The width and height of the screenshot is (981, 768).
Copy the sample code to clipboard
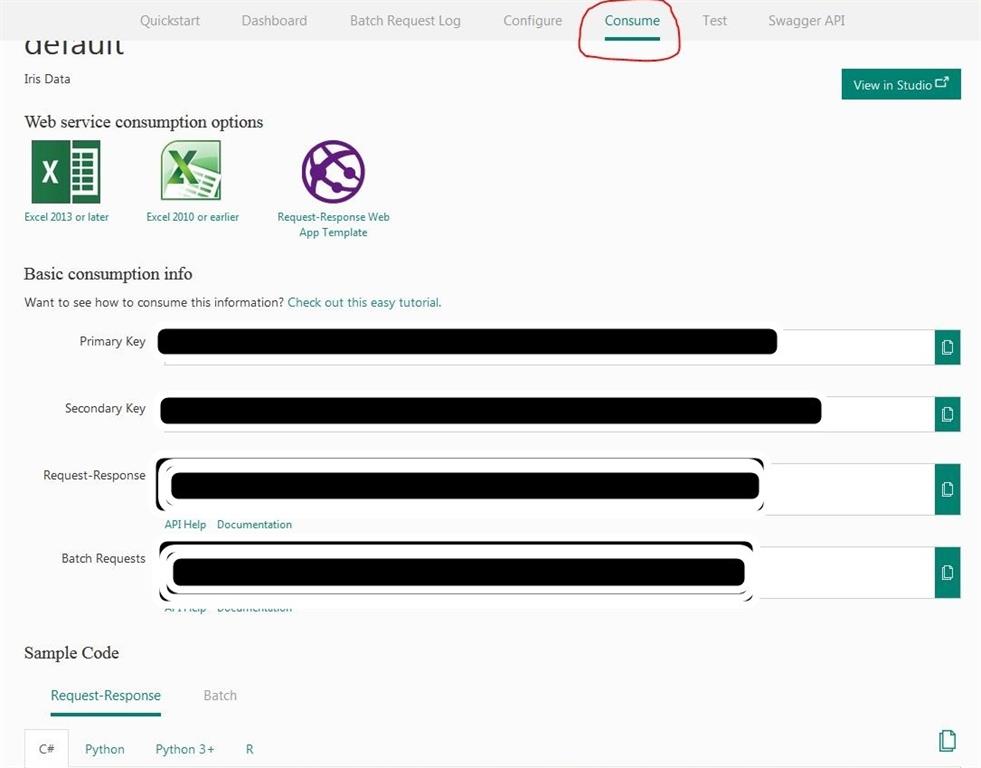point(947,740)
